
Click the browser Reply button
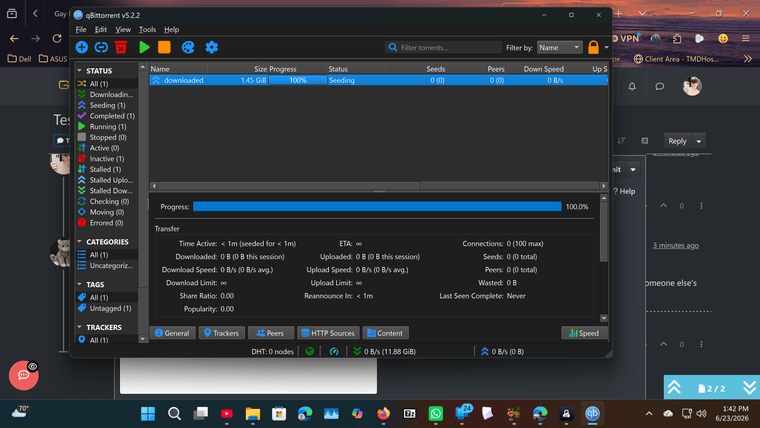click(677, 141)
